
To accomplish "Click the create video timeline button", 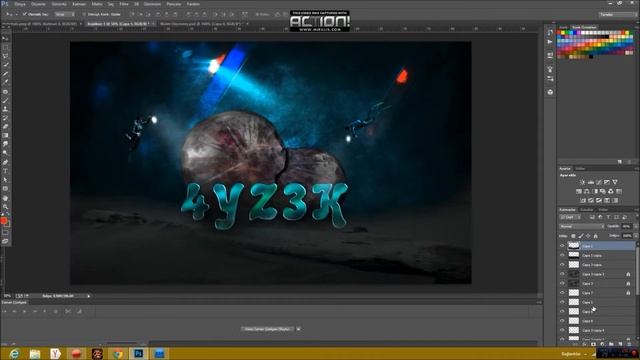I will tap(267, 329).
